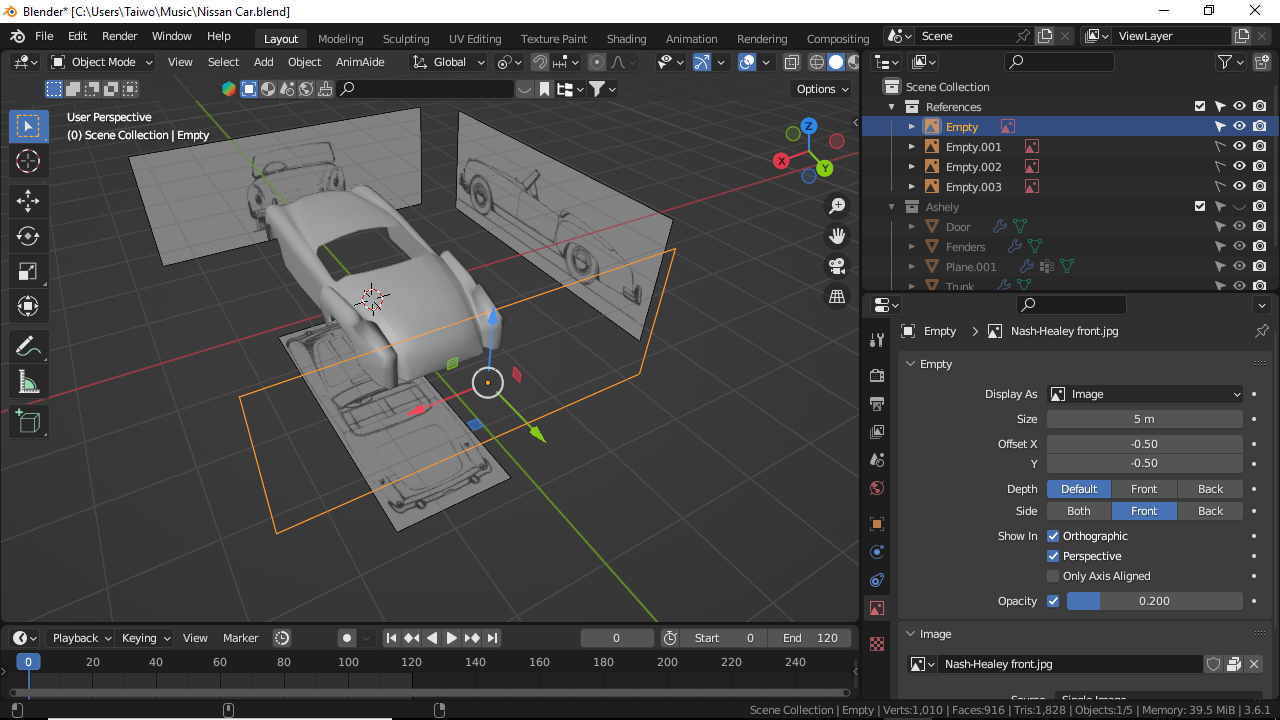Toggle proportional editing icon

coord(596,62)
